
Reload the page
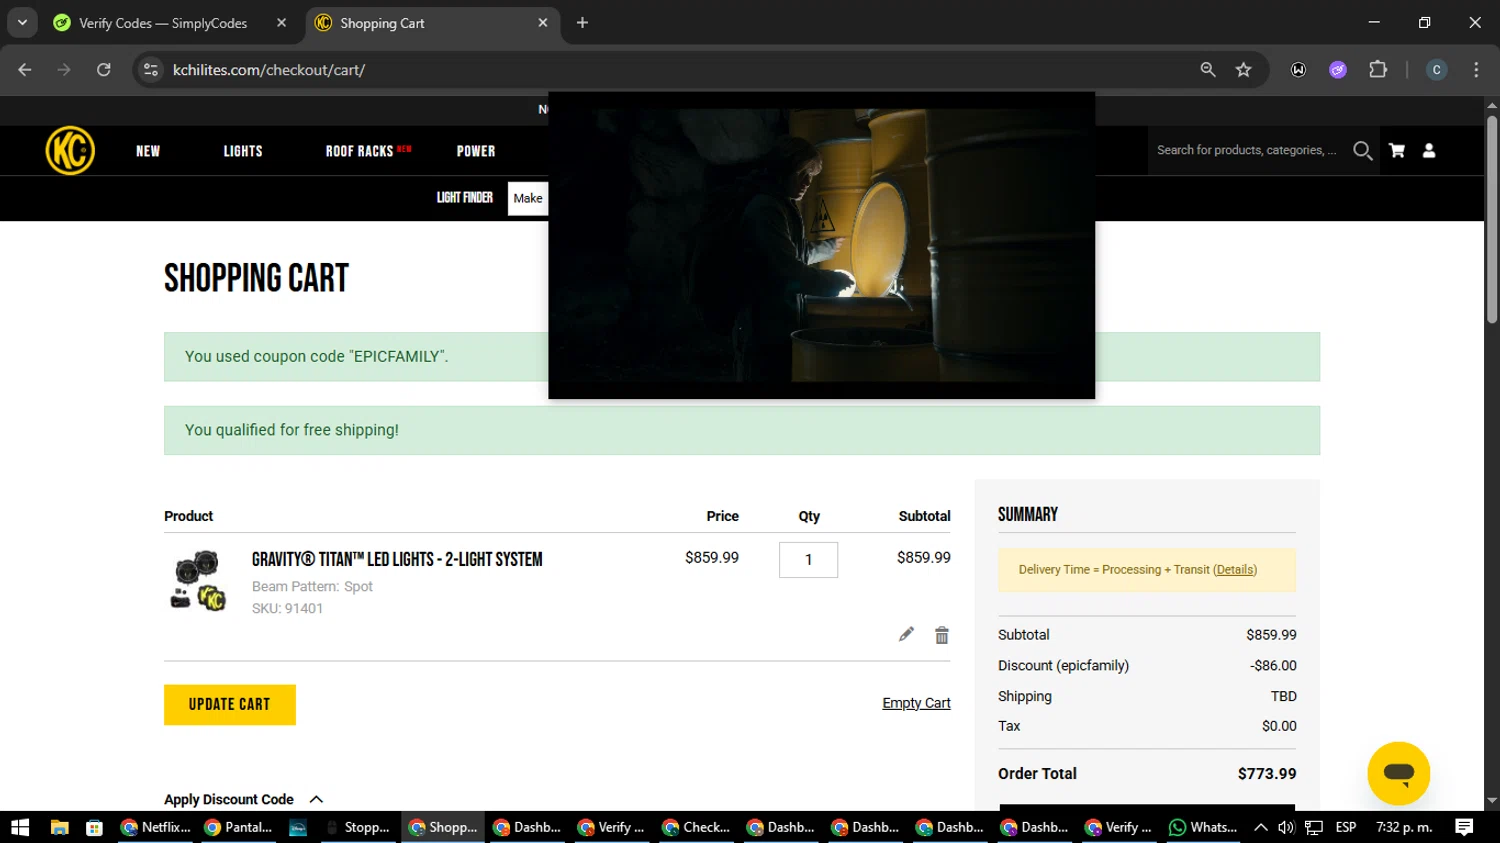104,70
